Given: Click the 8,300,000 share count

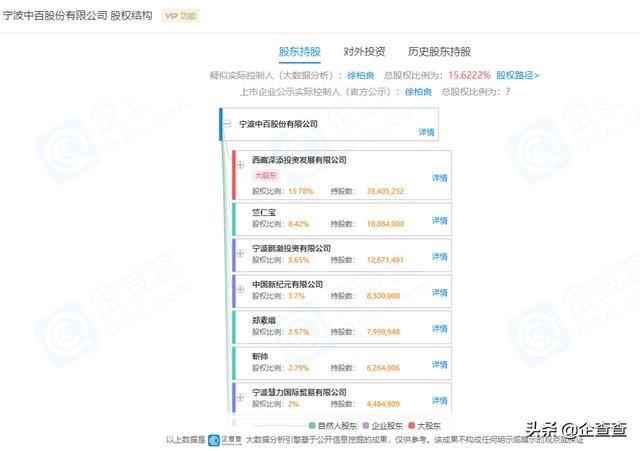Looking at the screenshot, I should coord(383,295).
